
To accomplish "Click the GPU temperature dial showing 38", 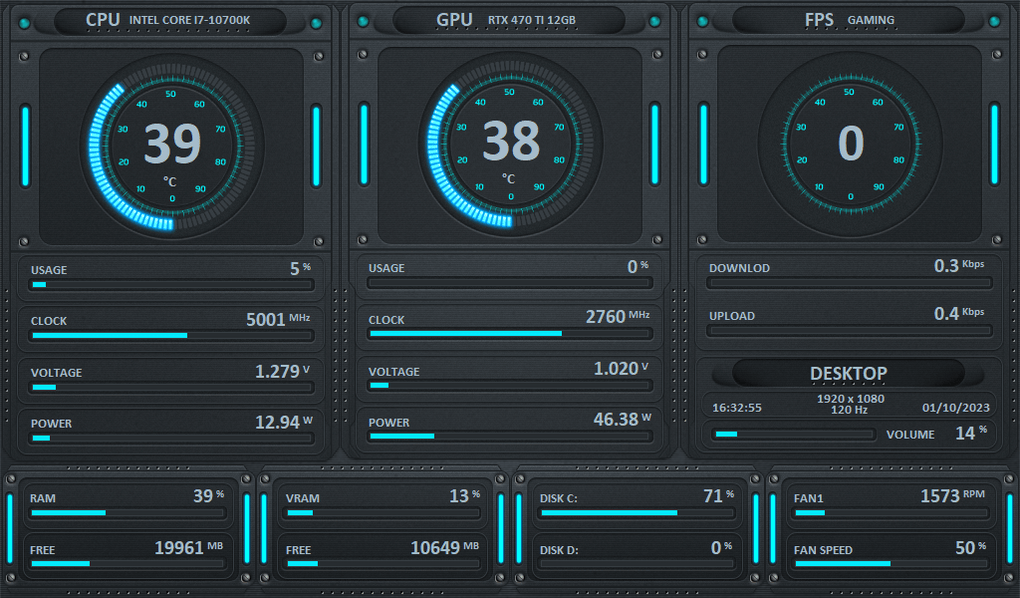I will pos(510,143).
